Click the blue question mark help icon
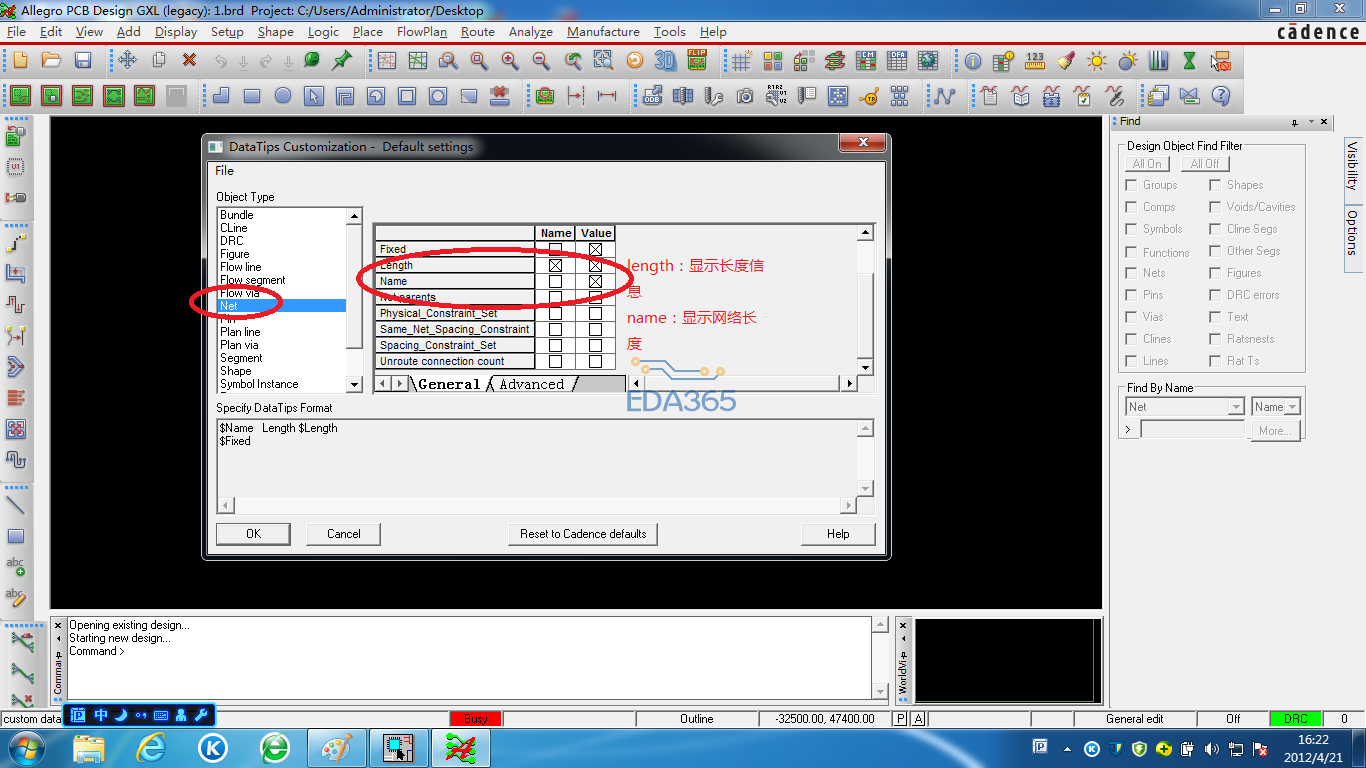The height and width of the screenshot is (768, 1366). [1220, 96]
